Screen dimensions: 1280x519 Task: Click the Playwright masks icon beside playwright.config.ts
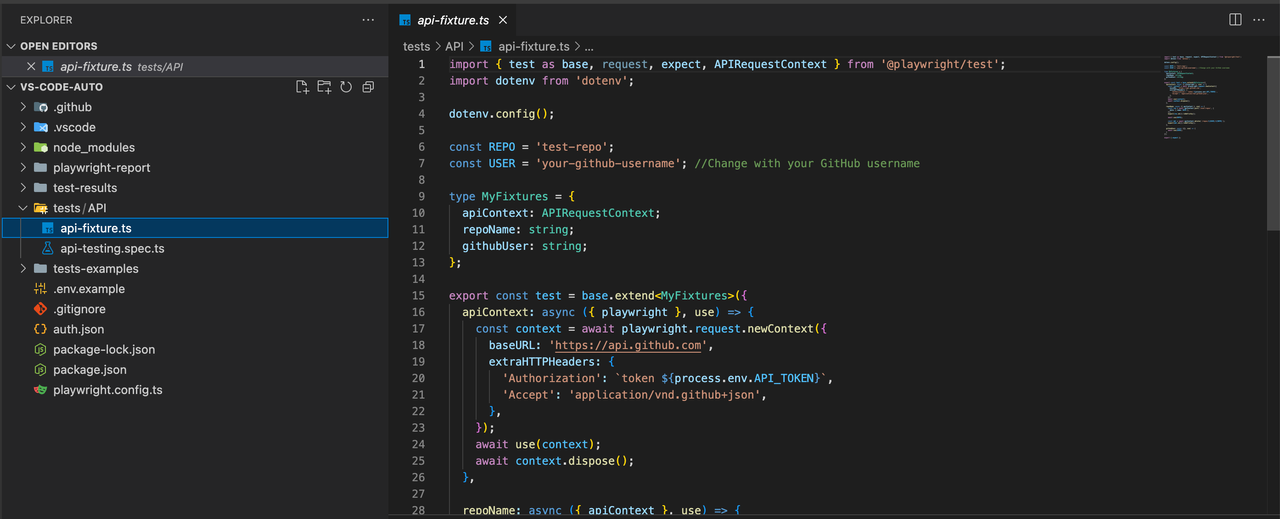point(41,390)
